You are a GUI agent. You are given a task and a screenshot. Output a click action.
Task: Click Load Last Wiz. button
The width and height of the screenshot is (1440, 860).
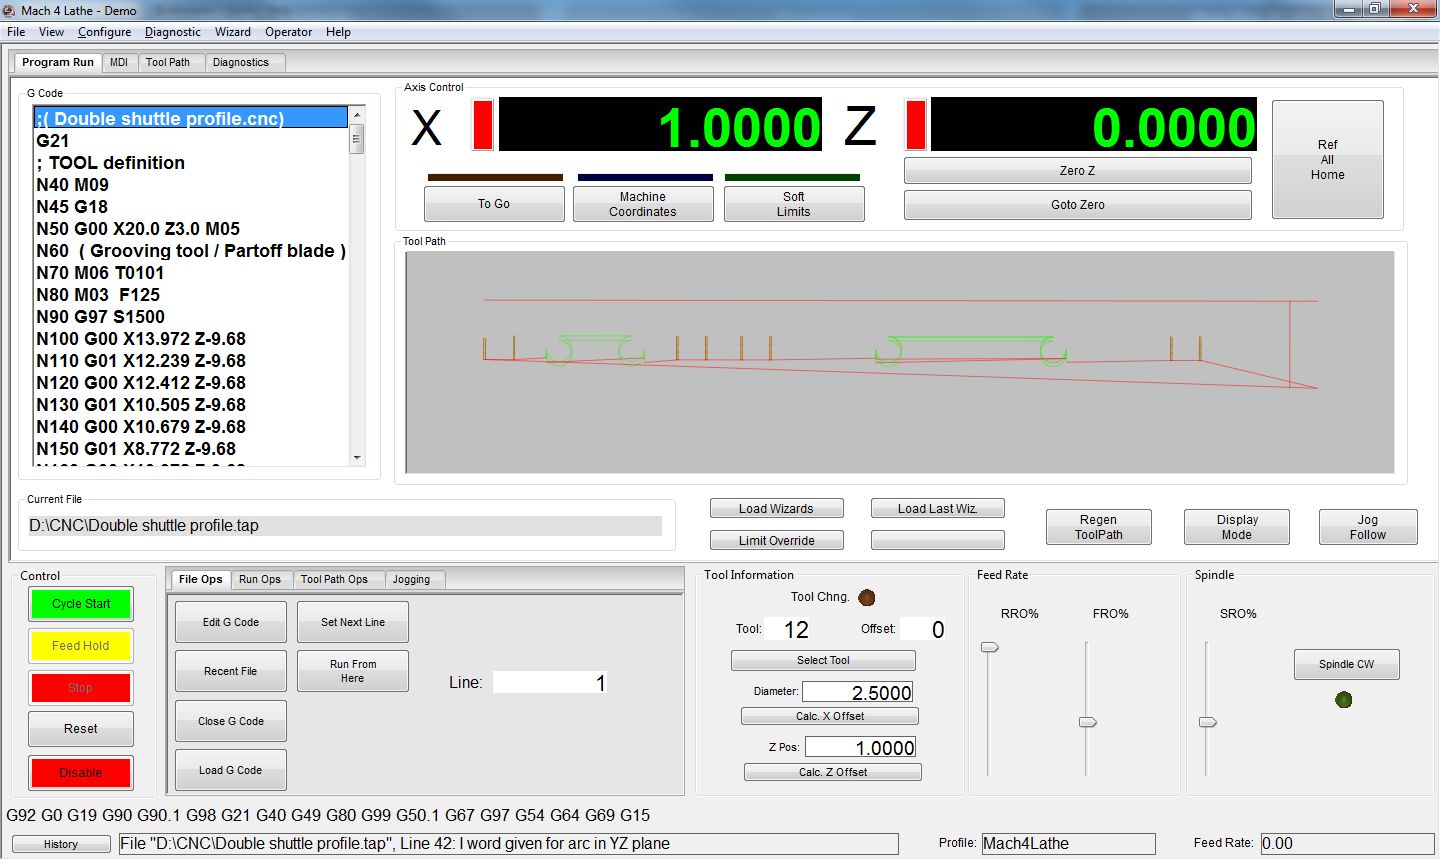pos(937,509)
